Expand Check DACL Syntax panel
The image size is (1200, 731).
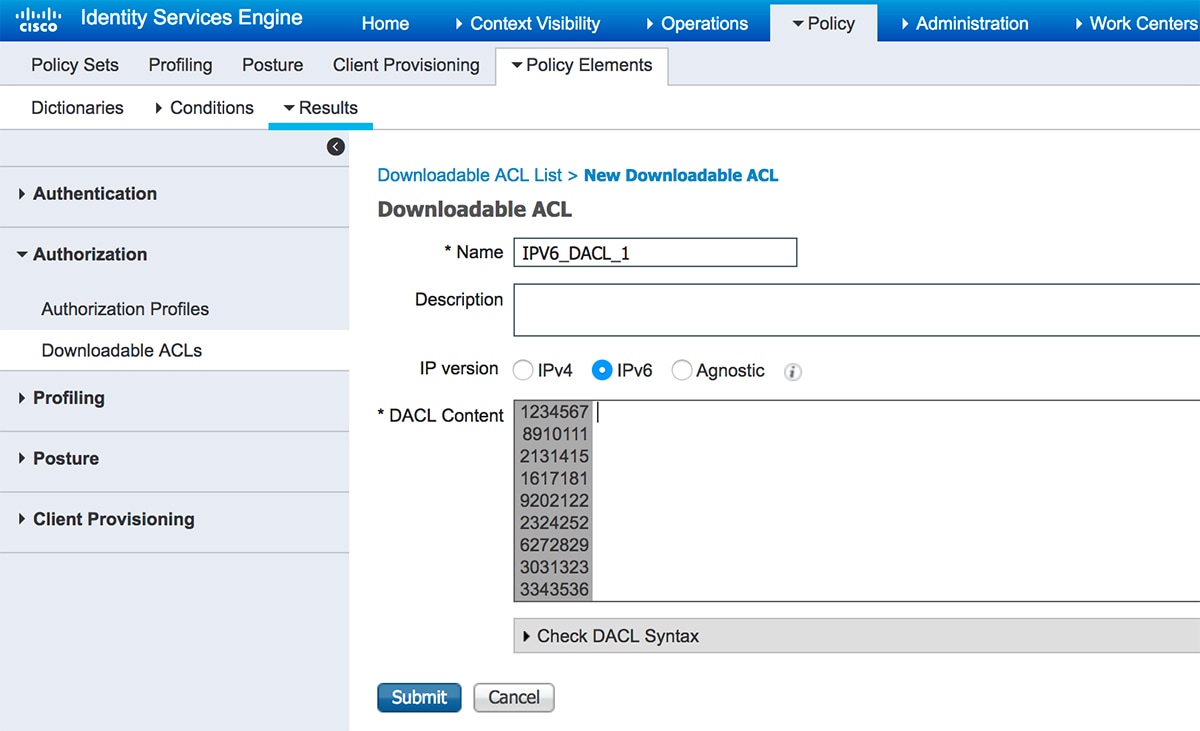tap(856, 636)
